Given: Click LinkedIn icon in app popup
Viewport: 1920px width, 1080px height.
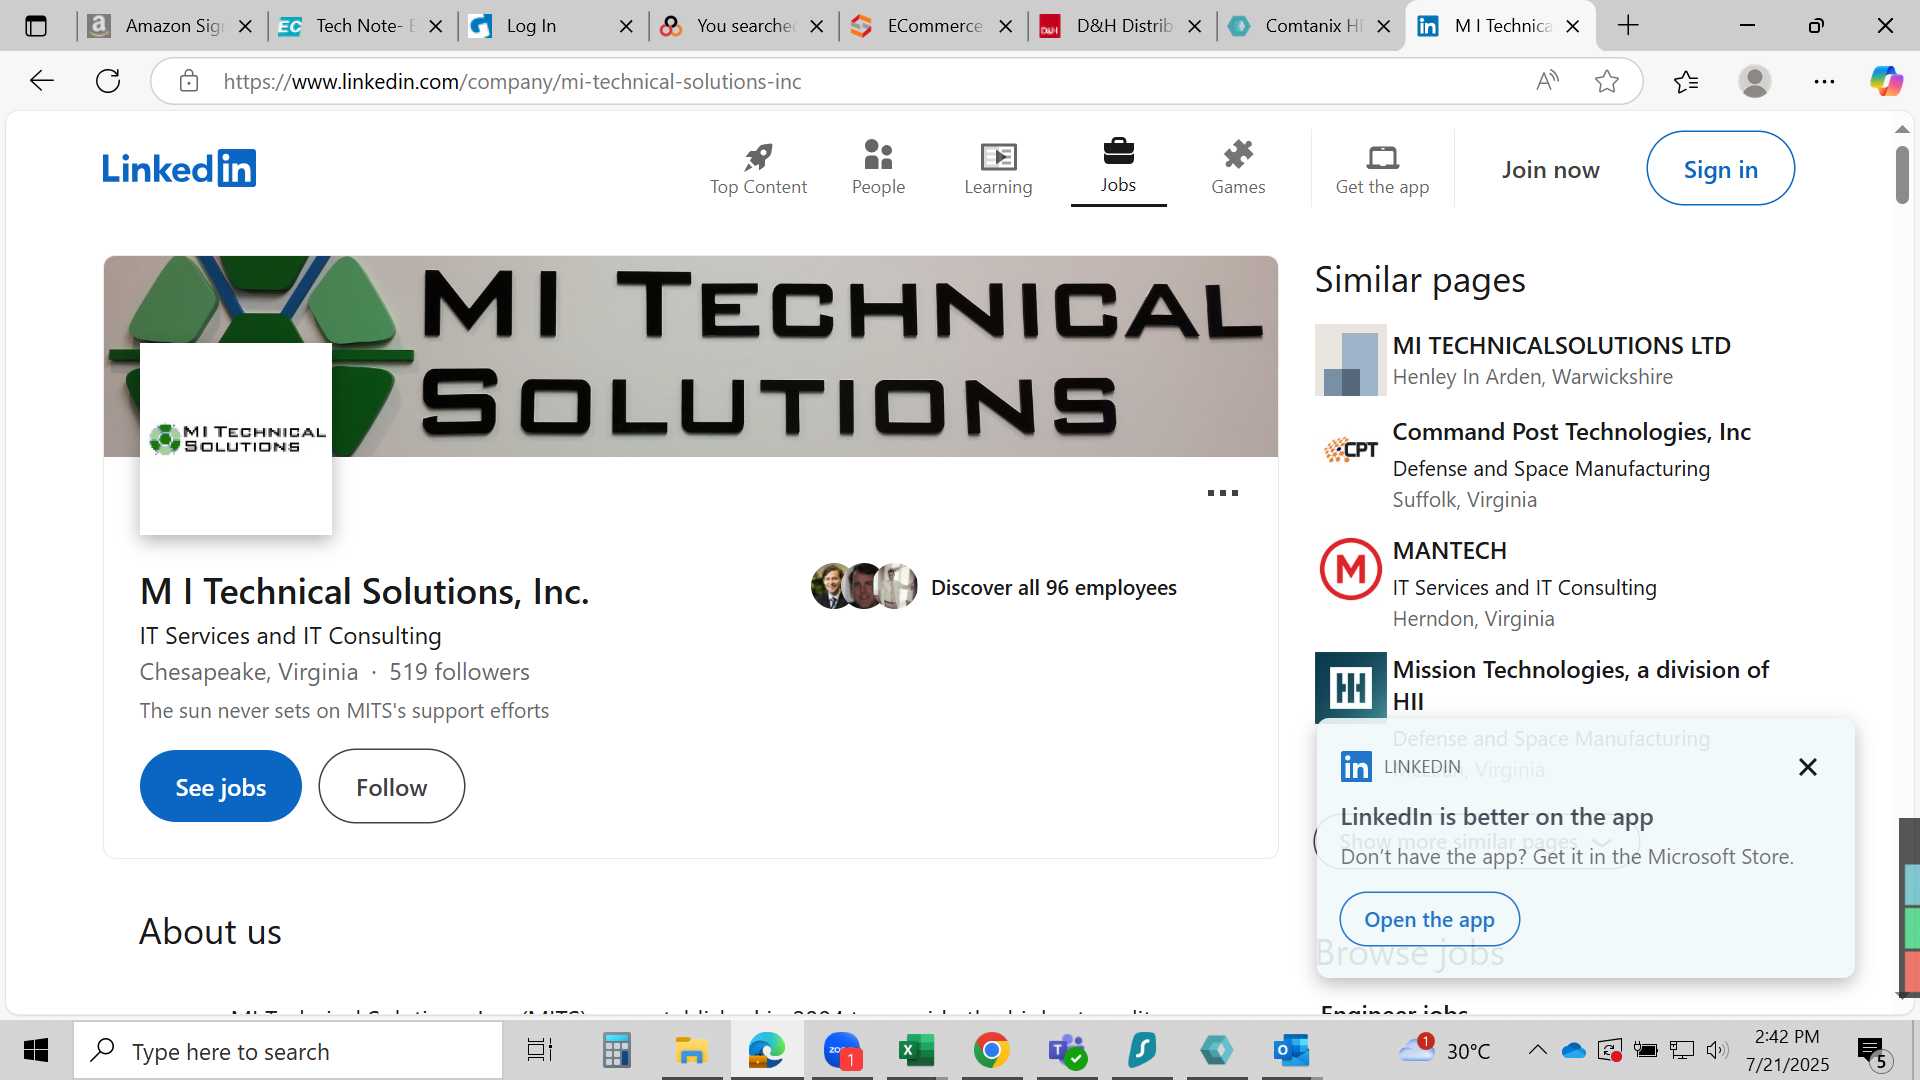Looking at the screenshot, I should pyautogui.click(x=1356, y=767).
